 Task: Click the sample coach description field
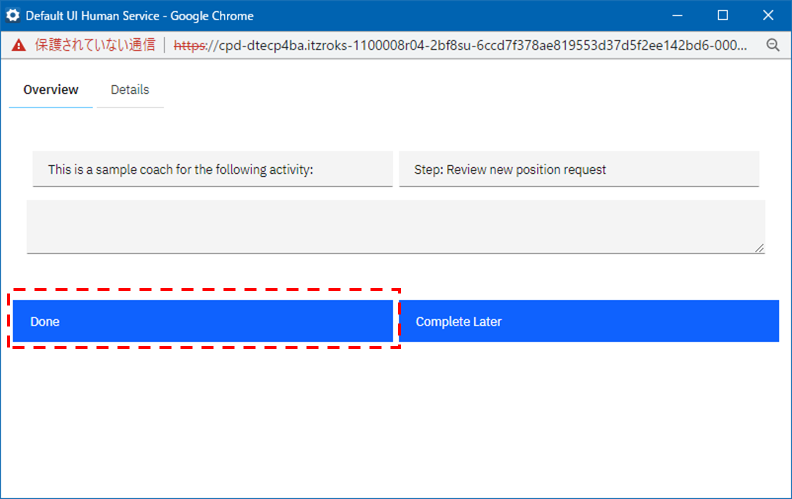[x=213, y=169]
